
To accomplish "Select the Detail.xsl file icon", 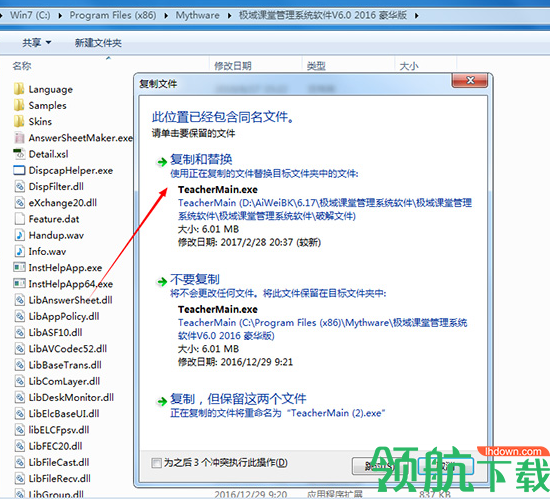I will 19,154.
